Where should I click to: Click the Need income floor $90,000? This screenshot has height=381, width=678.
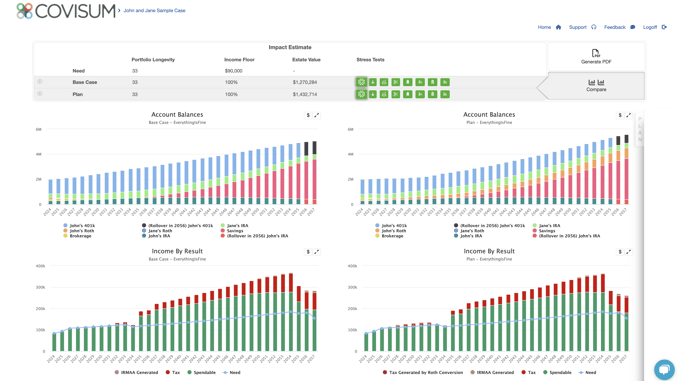(233, 71)
